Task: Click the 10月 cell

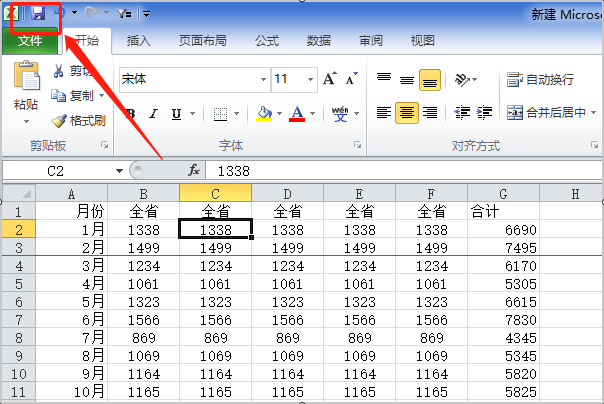Action: (71, 392)
